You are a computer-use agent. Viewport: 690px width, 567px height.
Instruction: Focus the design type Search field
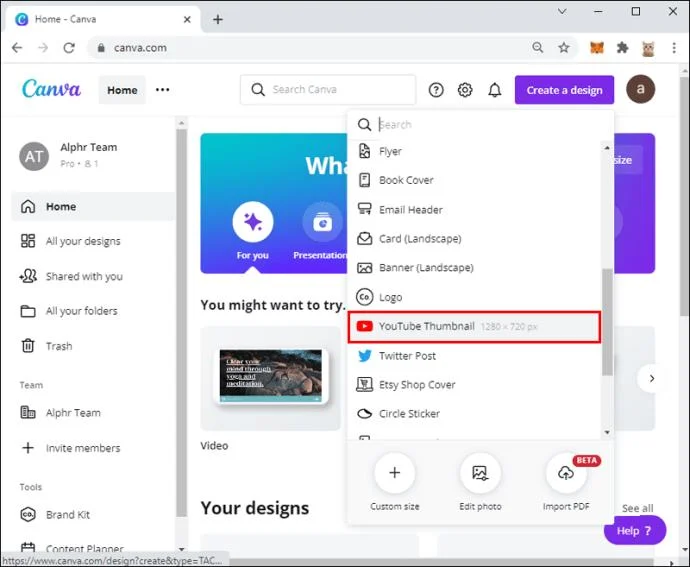coord(481,125)
